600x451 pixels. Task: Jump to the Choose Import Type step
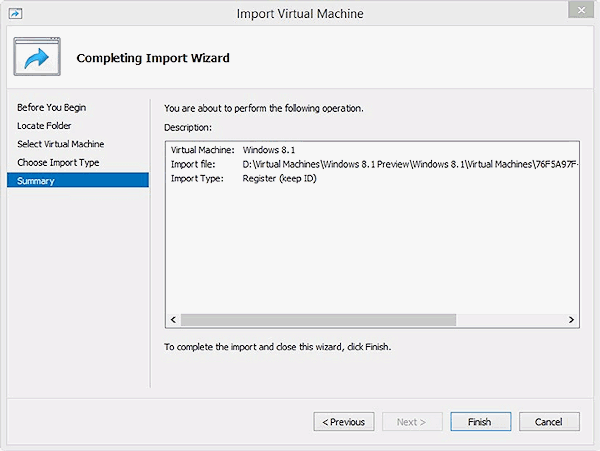[x=58, y=162]
